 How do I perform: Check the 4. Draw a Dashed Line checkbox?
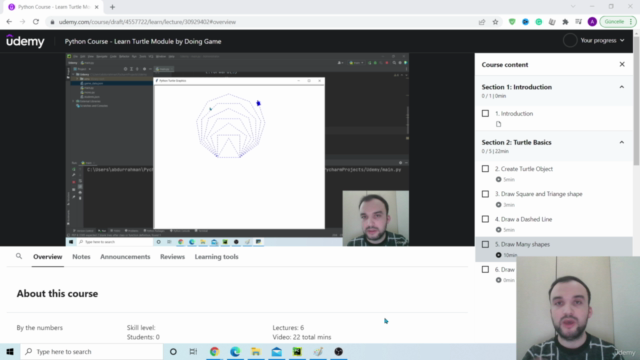pyautogui.click(x=485, y=219)
